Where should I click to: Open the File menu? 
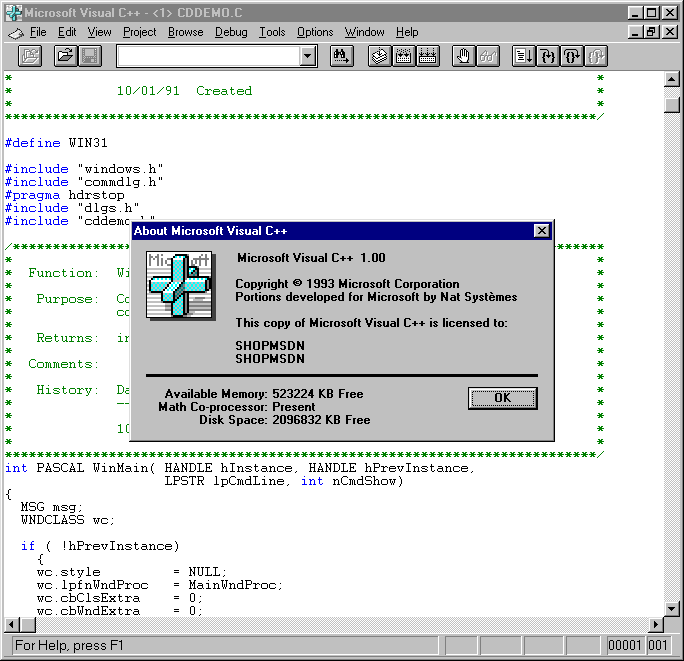38,32
